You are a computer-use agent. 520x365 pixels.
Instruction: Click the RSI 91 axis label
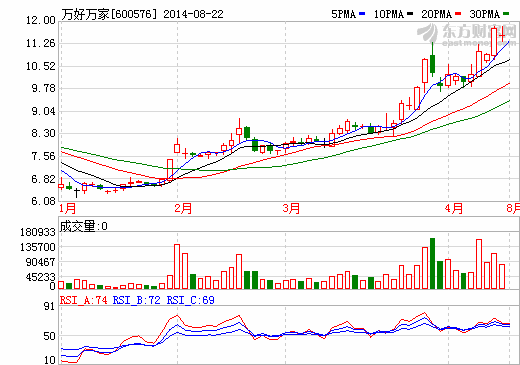[x=49, y=306]
